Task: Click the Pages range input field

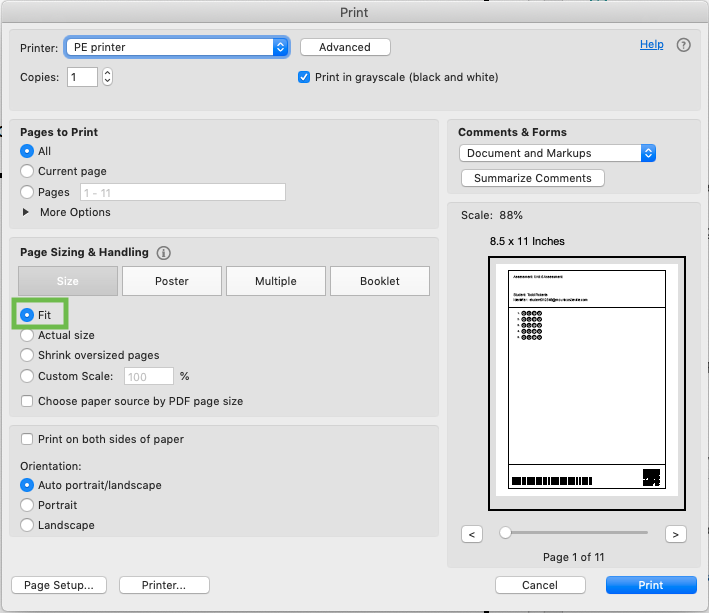Action: pyautogui.click(x=182, y=192)
